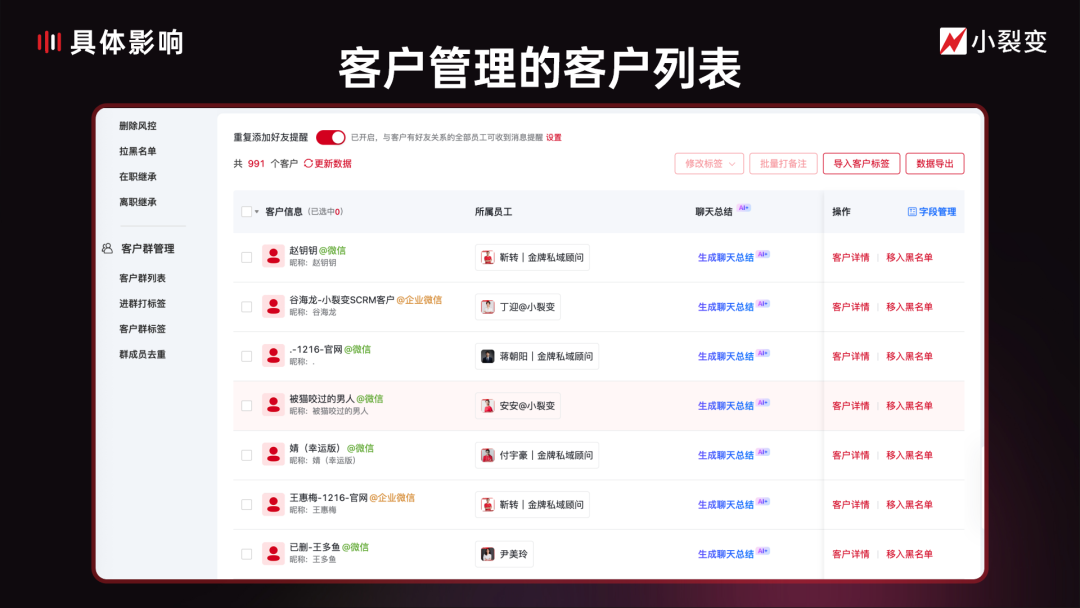The image size is (1080, 608).
Task: Open the 修改标签 dropdown
Action: point(708,163)
